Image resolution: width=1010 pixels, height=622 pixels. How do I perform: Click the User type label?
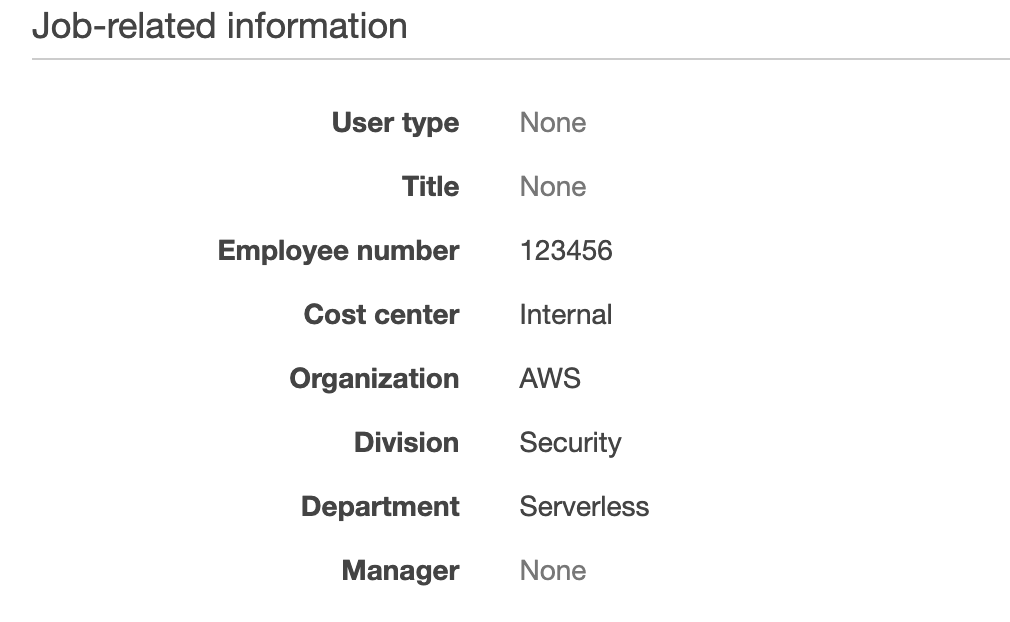point(395,122)
